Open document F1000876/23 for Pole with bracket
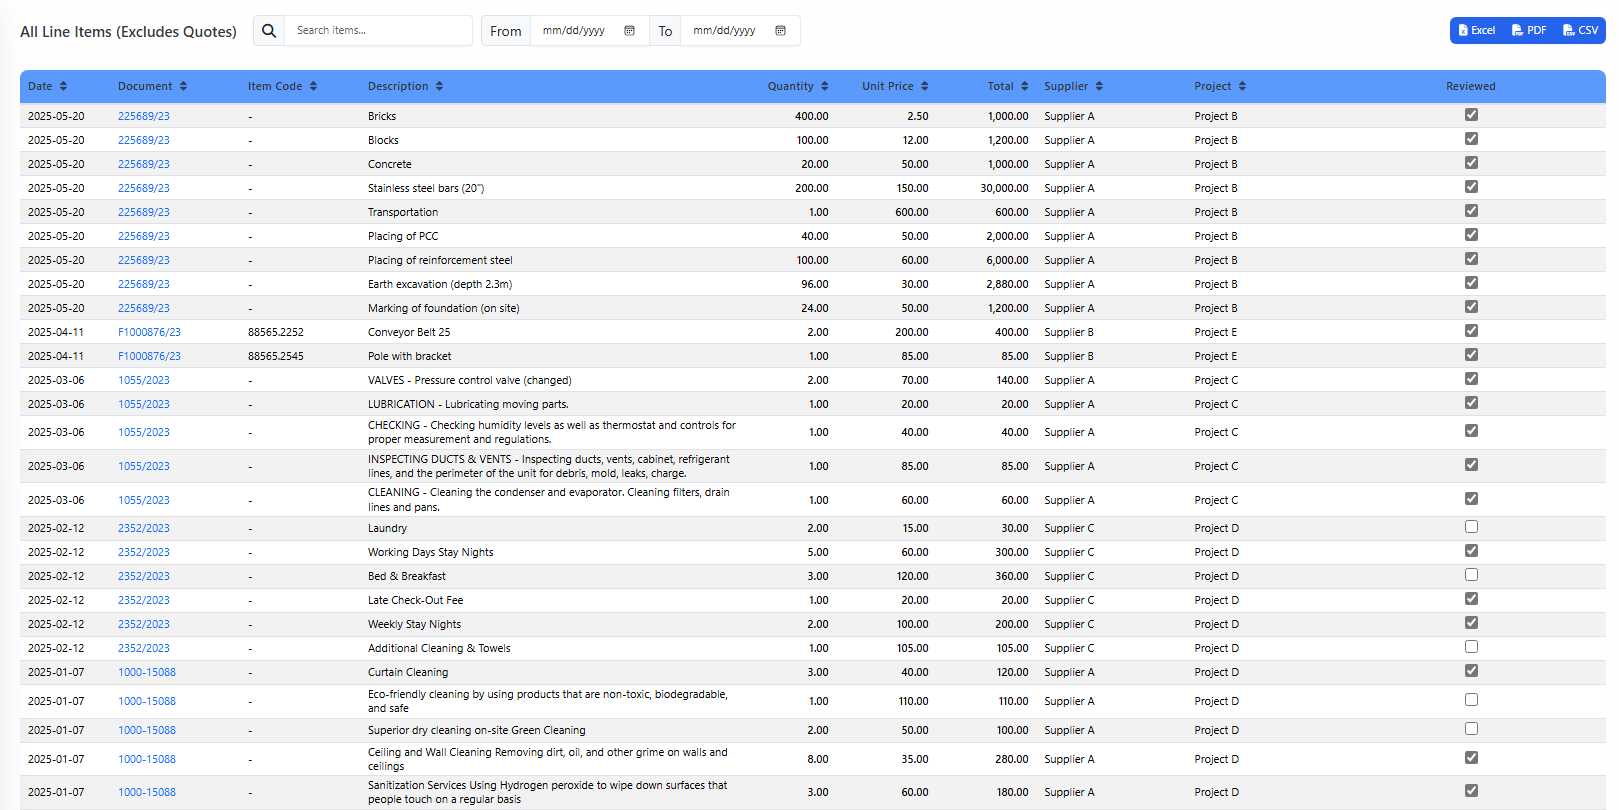1619x810 pixels. point(149,356)
